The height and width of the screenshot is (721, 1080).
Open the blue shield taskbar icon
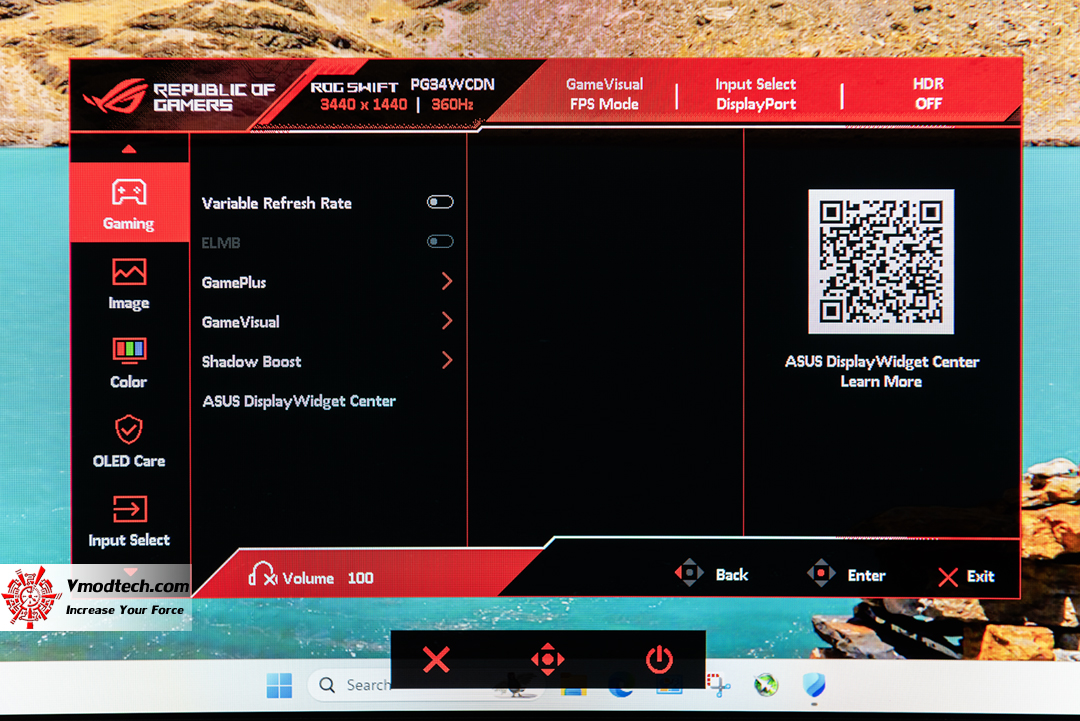[x=813, y=685]
